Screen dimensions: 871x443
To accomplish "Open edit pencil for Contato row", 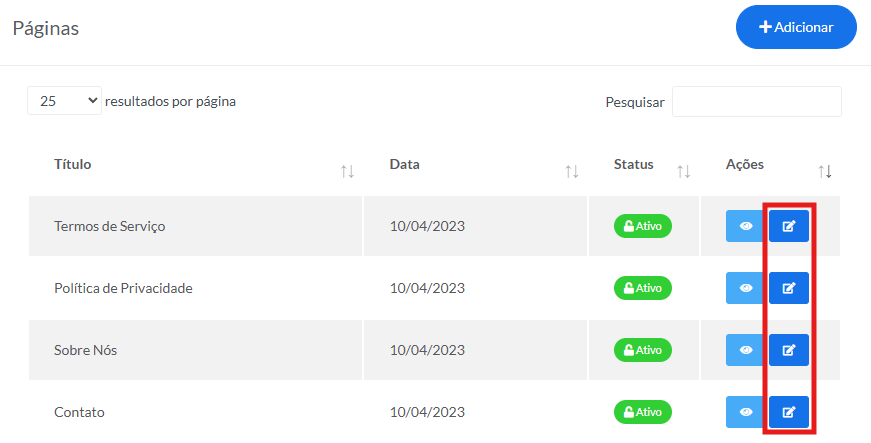I will pyautogui.click(x=788, y=412).
